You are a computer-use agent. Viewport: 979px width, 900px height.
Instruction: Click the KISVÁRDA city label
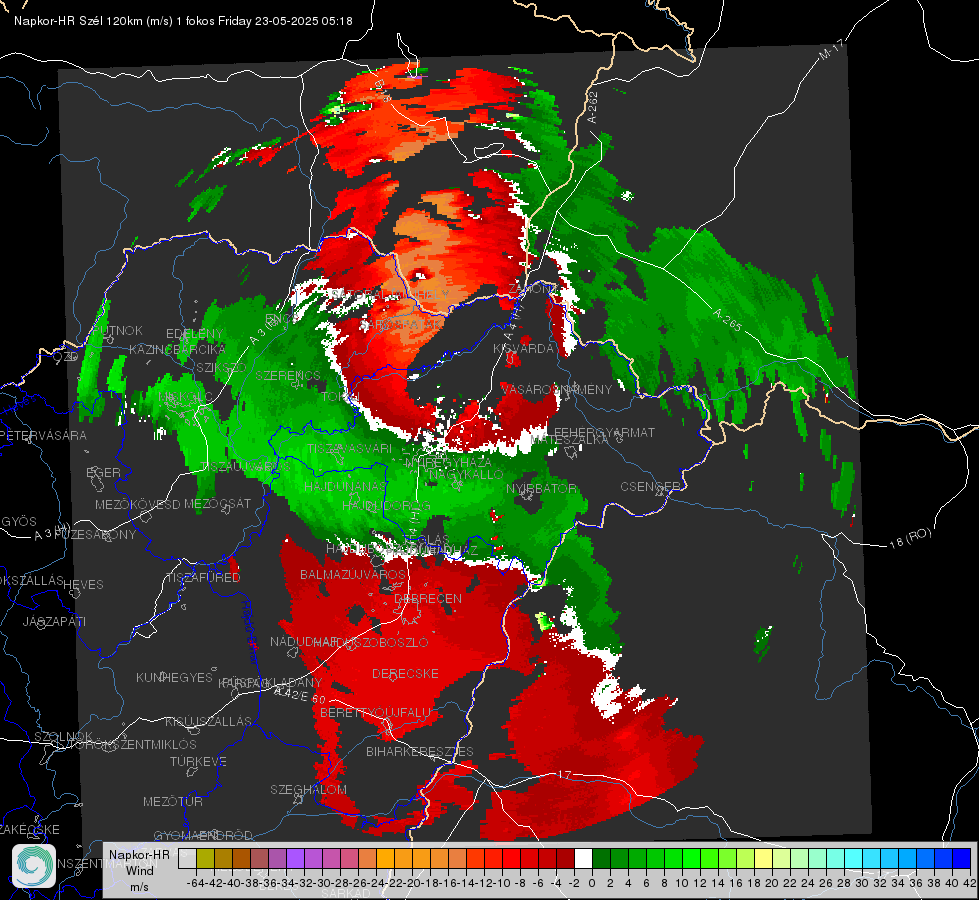524,349
